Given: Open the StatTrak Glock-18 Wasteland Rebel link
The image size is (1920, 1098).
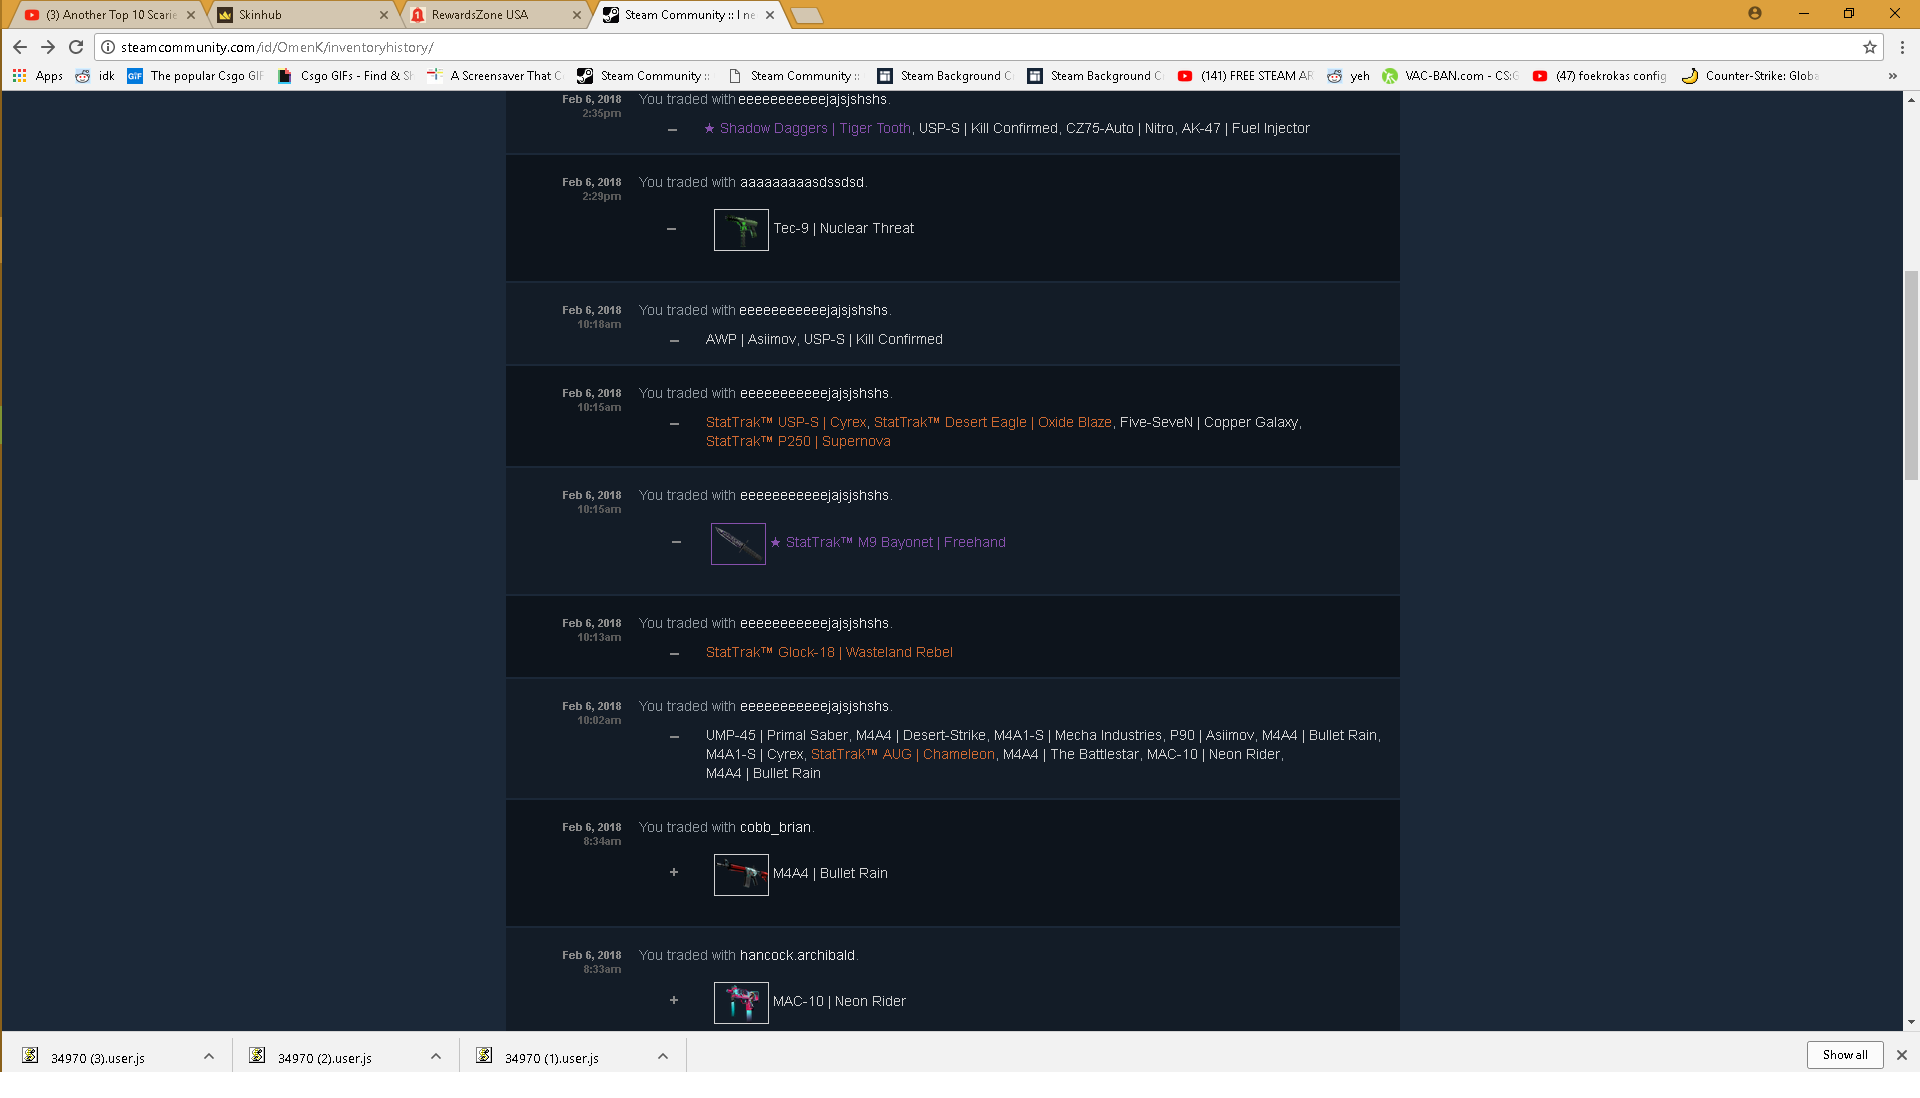Looking at the screenshot, I should click(828, 653).
